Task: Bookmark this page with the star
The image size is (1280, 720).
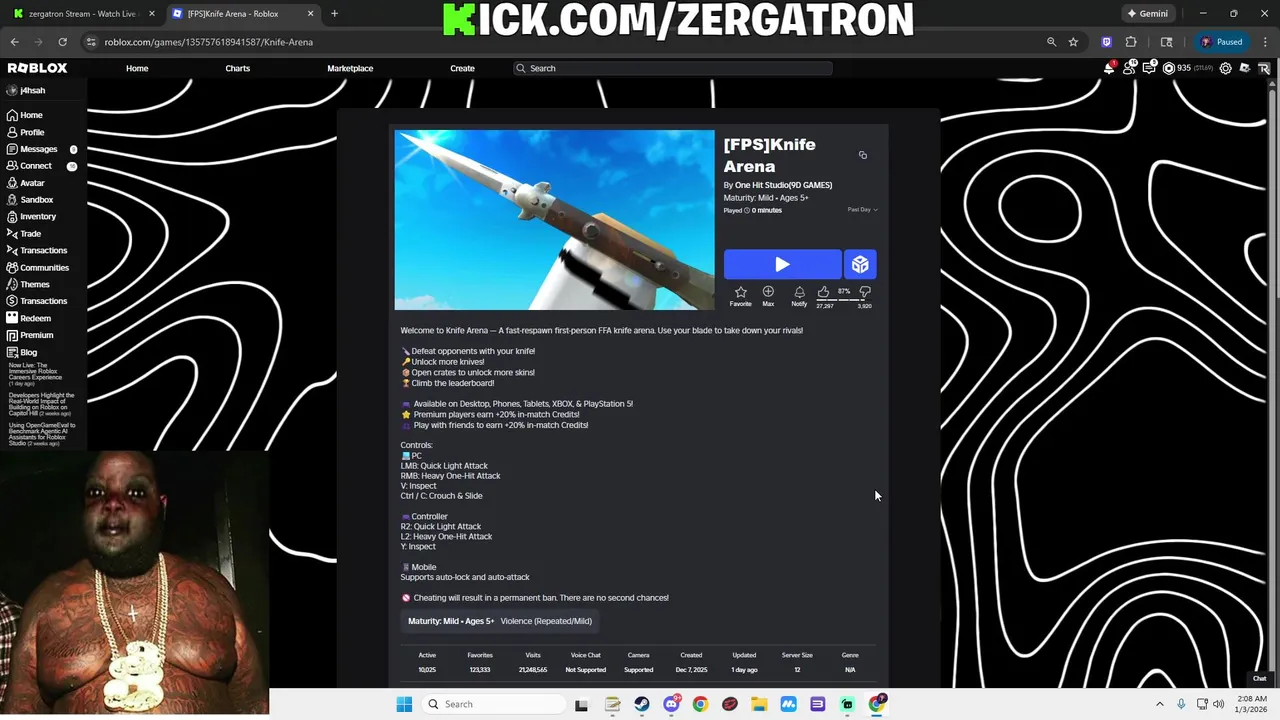Action: [1073, 42]
